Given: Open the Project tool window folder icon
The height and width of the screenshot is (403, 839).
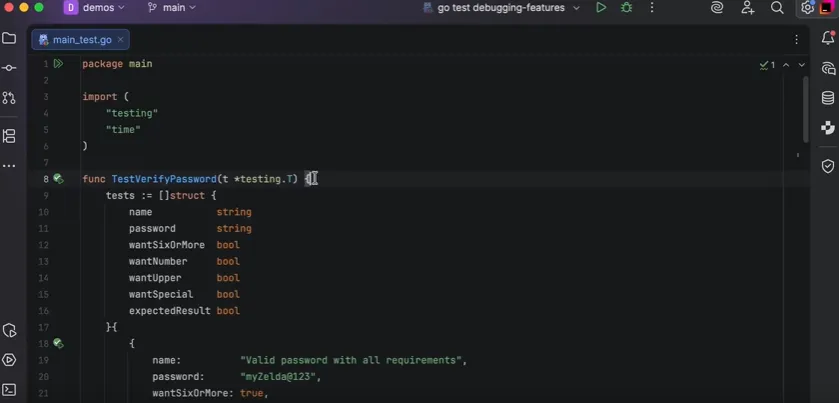Looking at the screenshot, I should [x=9, y=38].
